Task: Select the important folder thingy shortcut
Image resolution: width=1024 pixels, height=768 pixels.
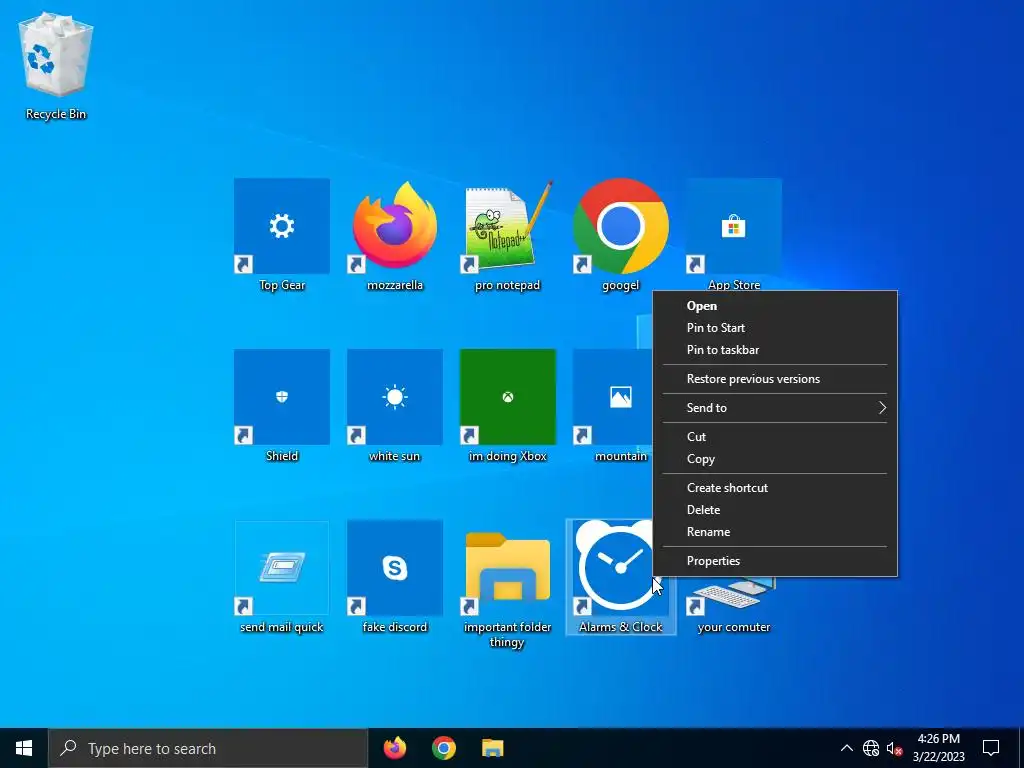Action: pyautogui.click(x=507, y=568)
